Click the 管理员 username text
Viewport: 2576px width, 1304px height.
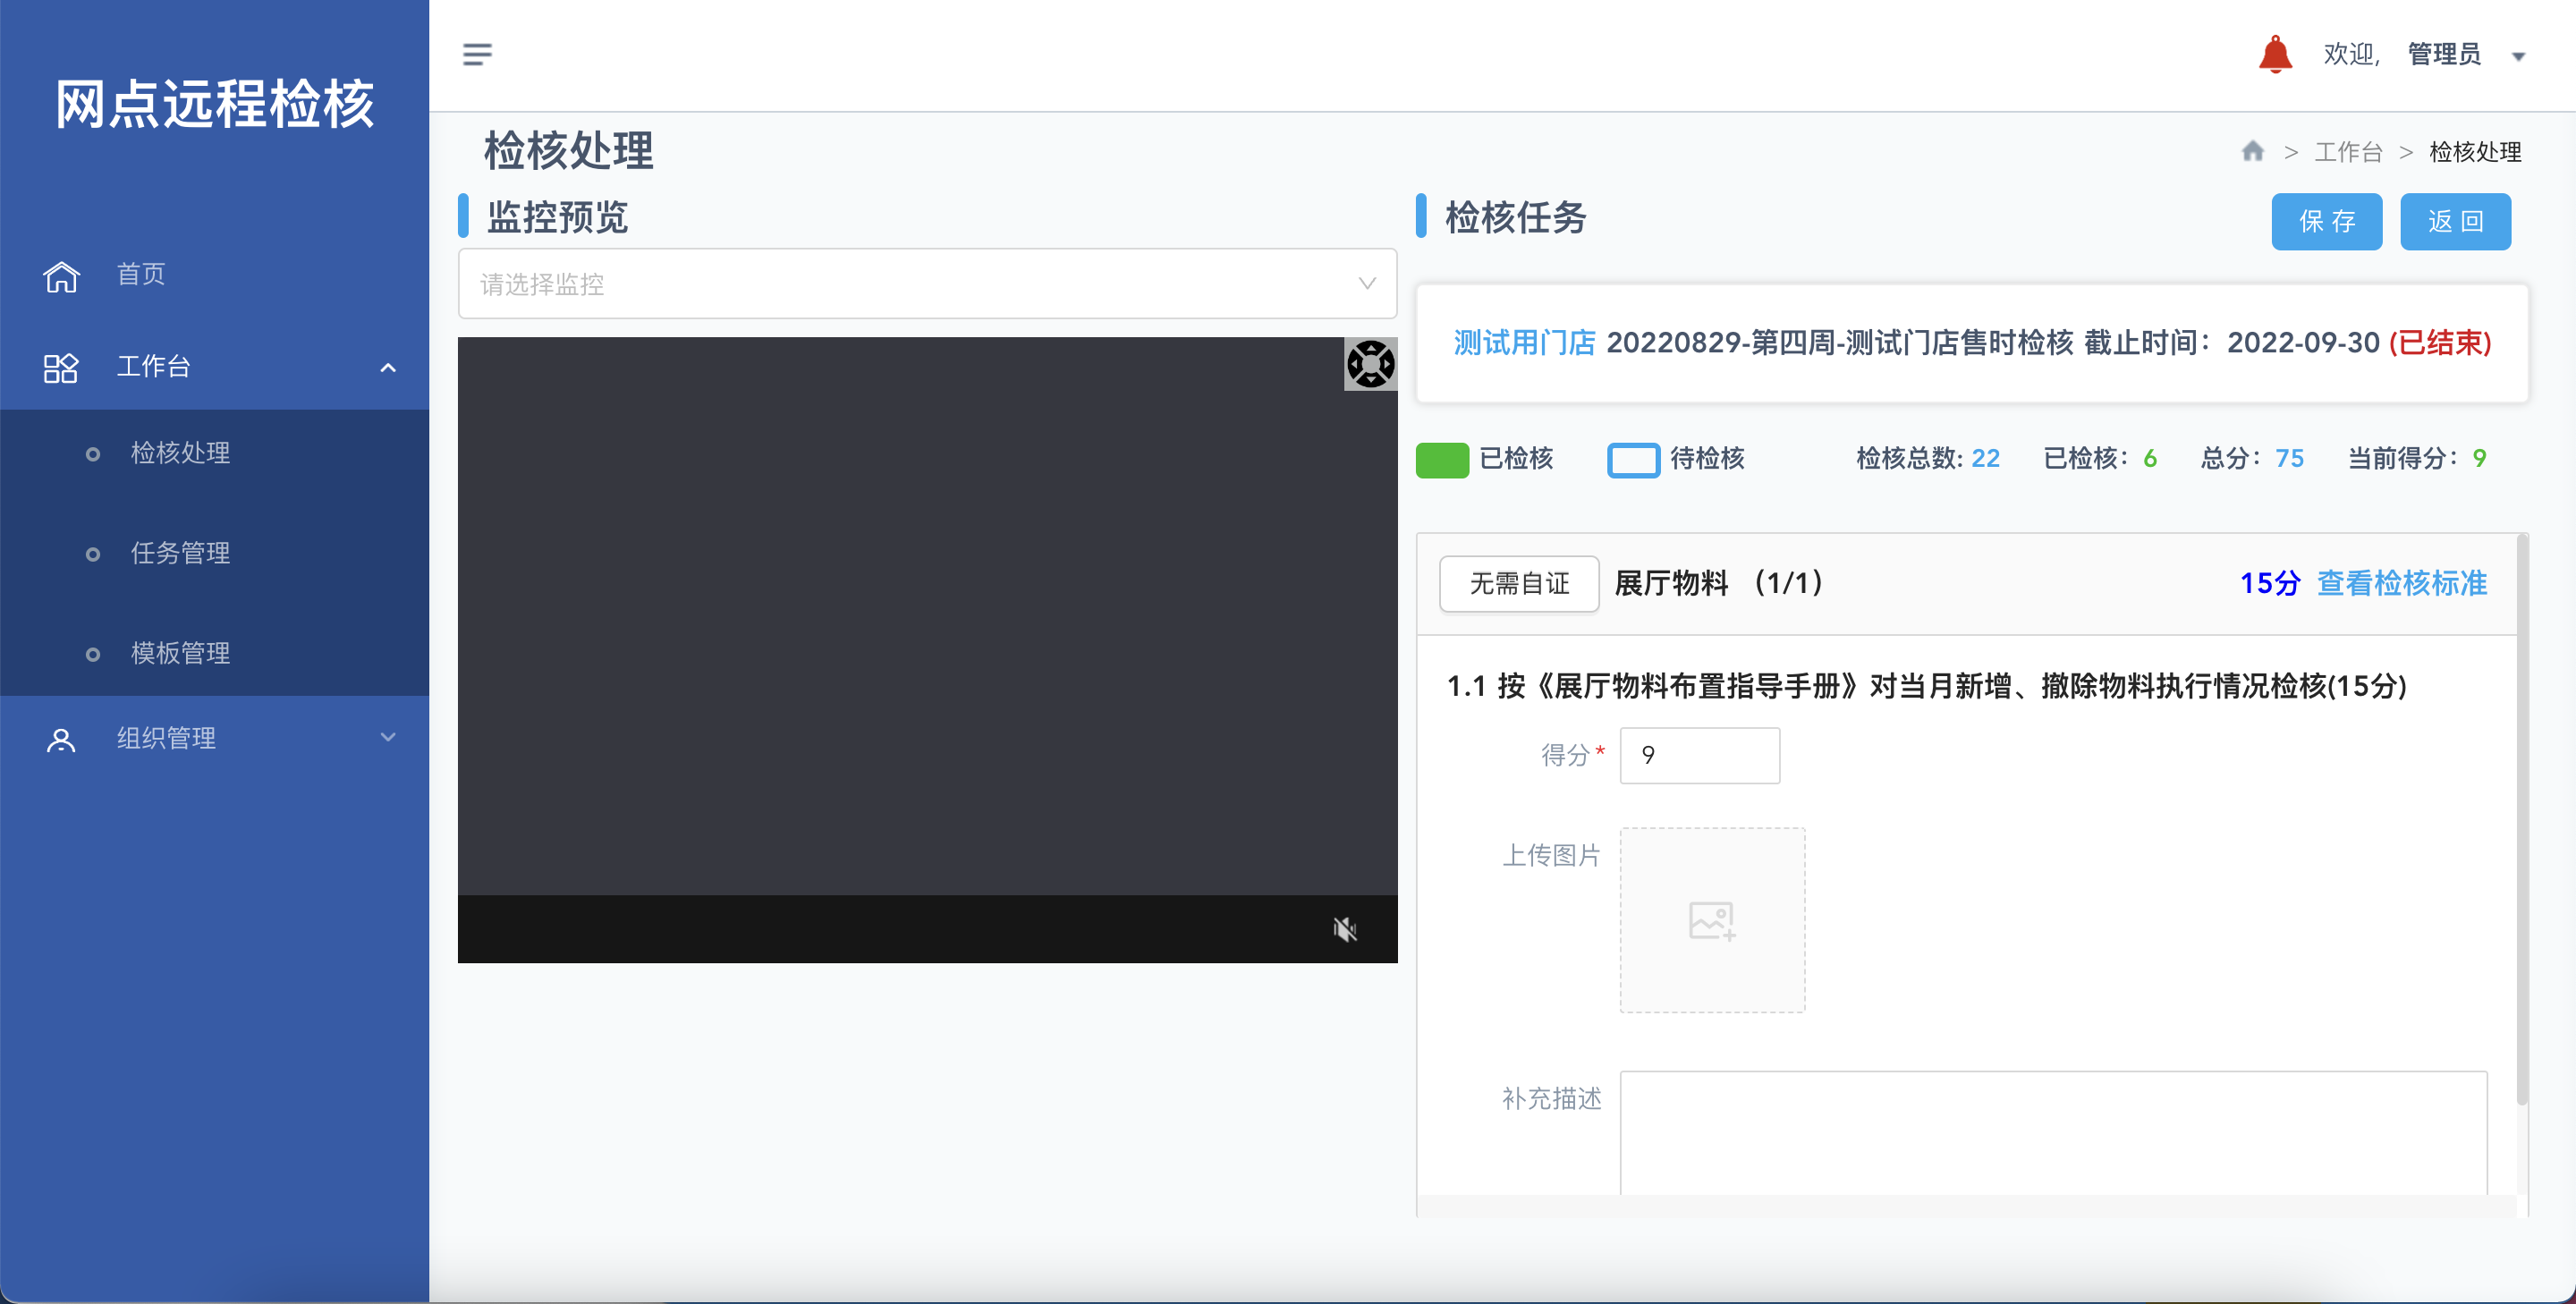(2444, 54)
